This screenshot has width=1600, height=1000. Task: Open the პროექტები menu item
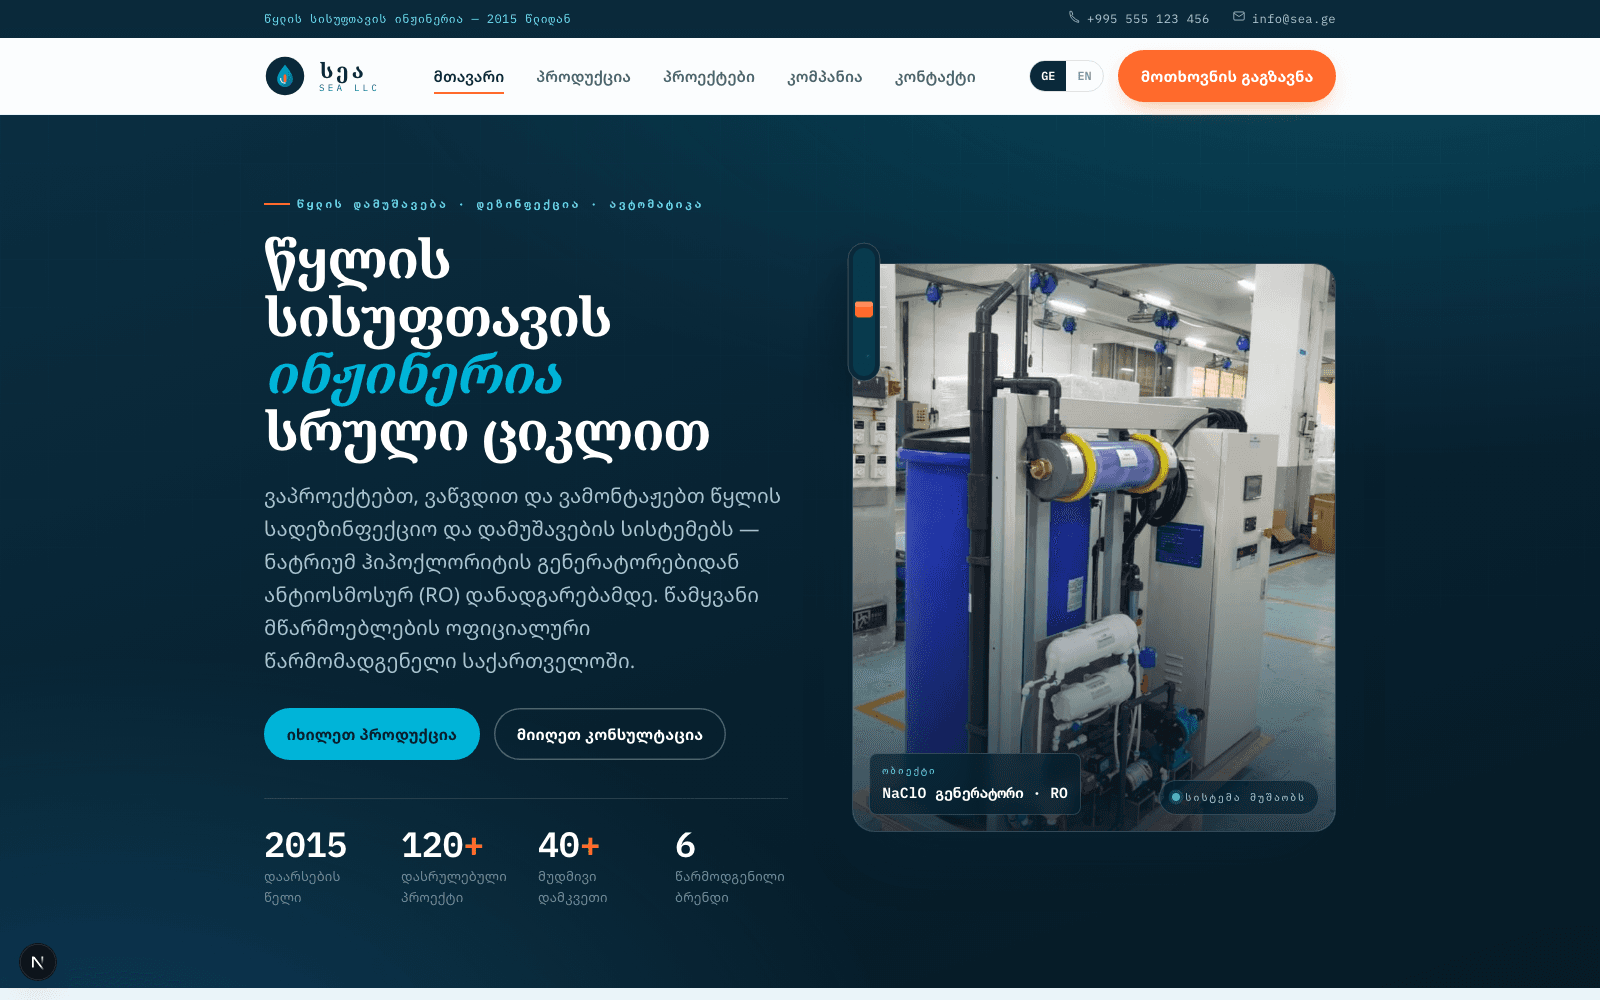pyautogui.click(x=709, y=77)
